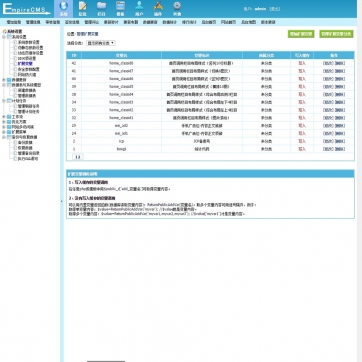Click the 管理扩展变量 breadcrumb link
362x362 pixels.
pyautogui.click(x=87, y=34)
